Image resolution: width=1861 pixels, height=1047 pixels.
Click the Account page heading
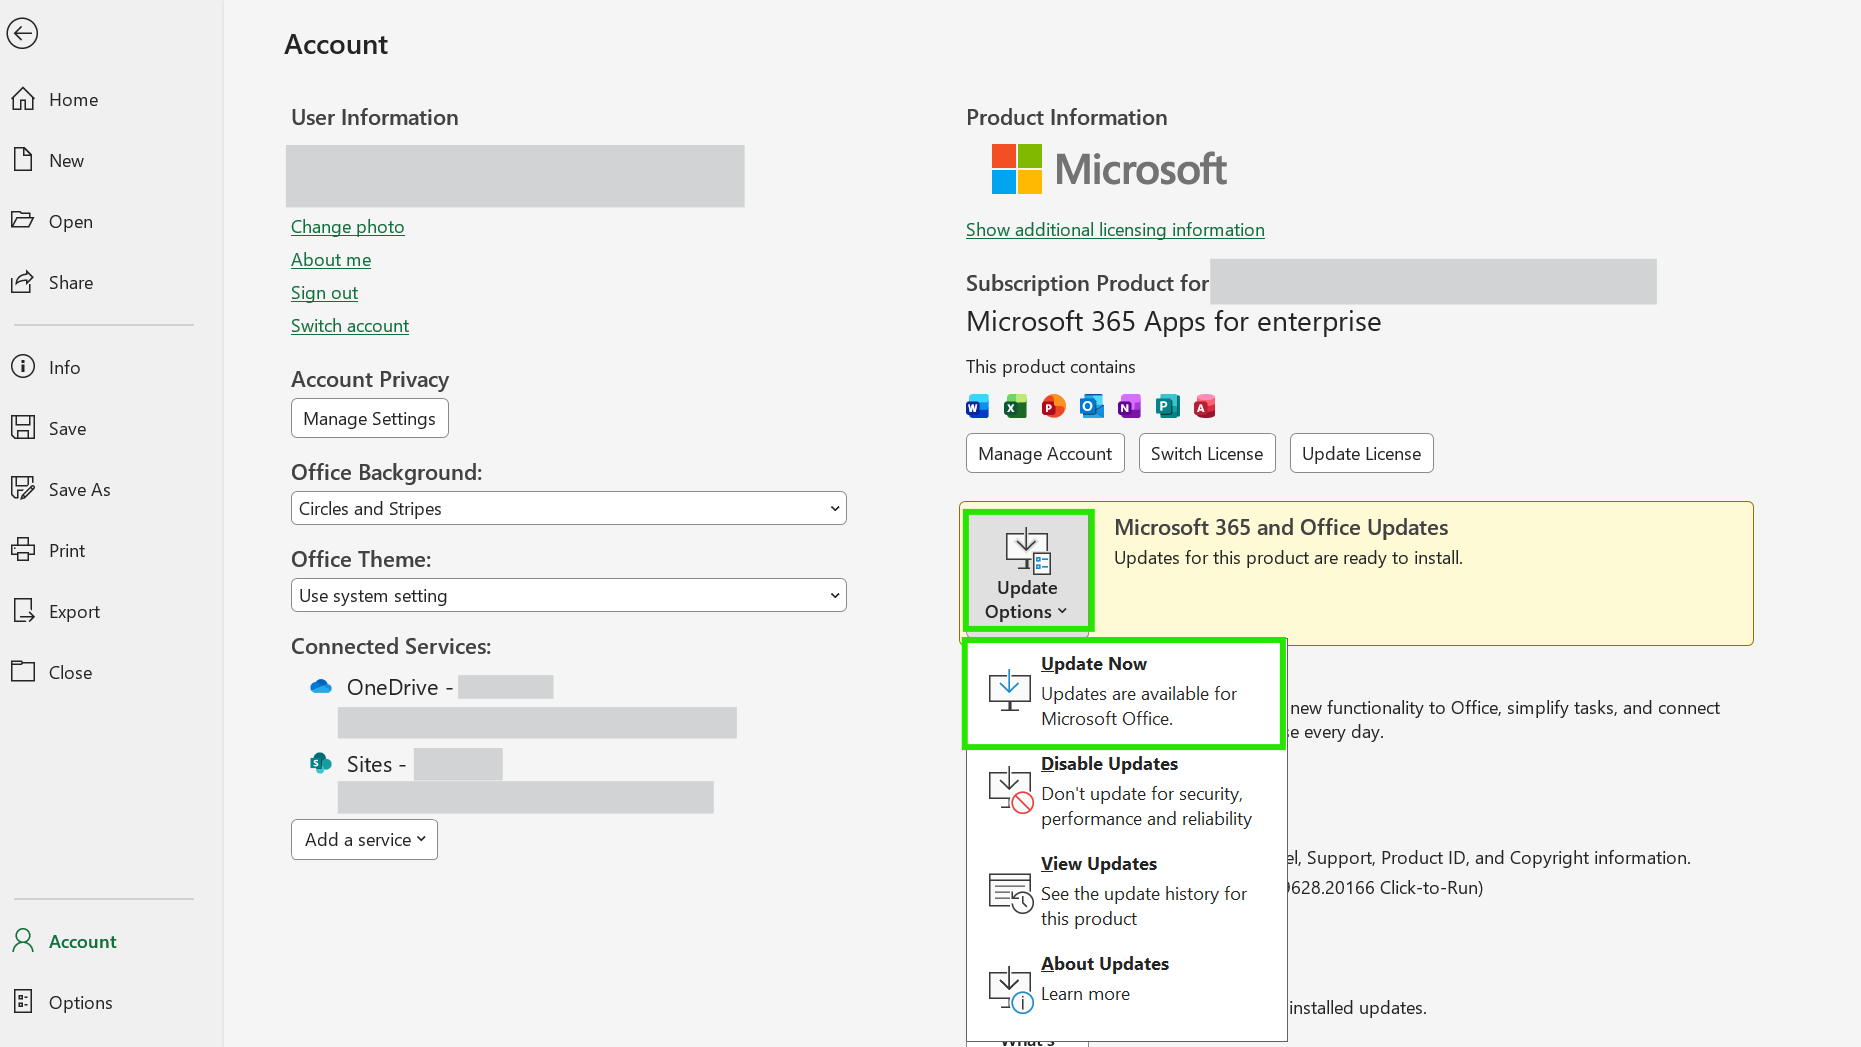coord(336,44)
